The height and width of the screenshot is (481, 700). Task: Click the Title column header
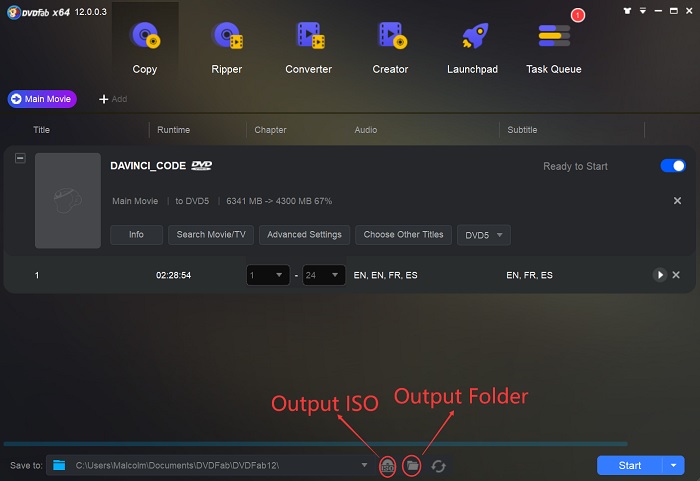coord(42,130)
